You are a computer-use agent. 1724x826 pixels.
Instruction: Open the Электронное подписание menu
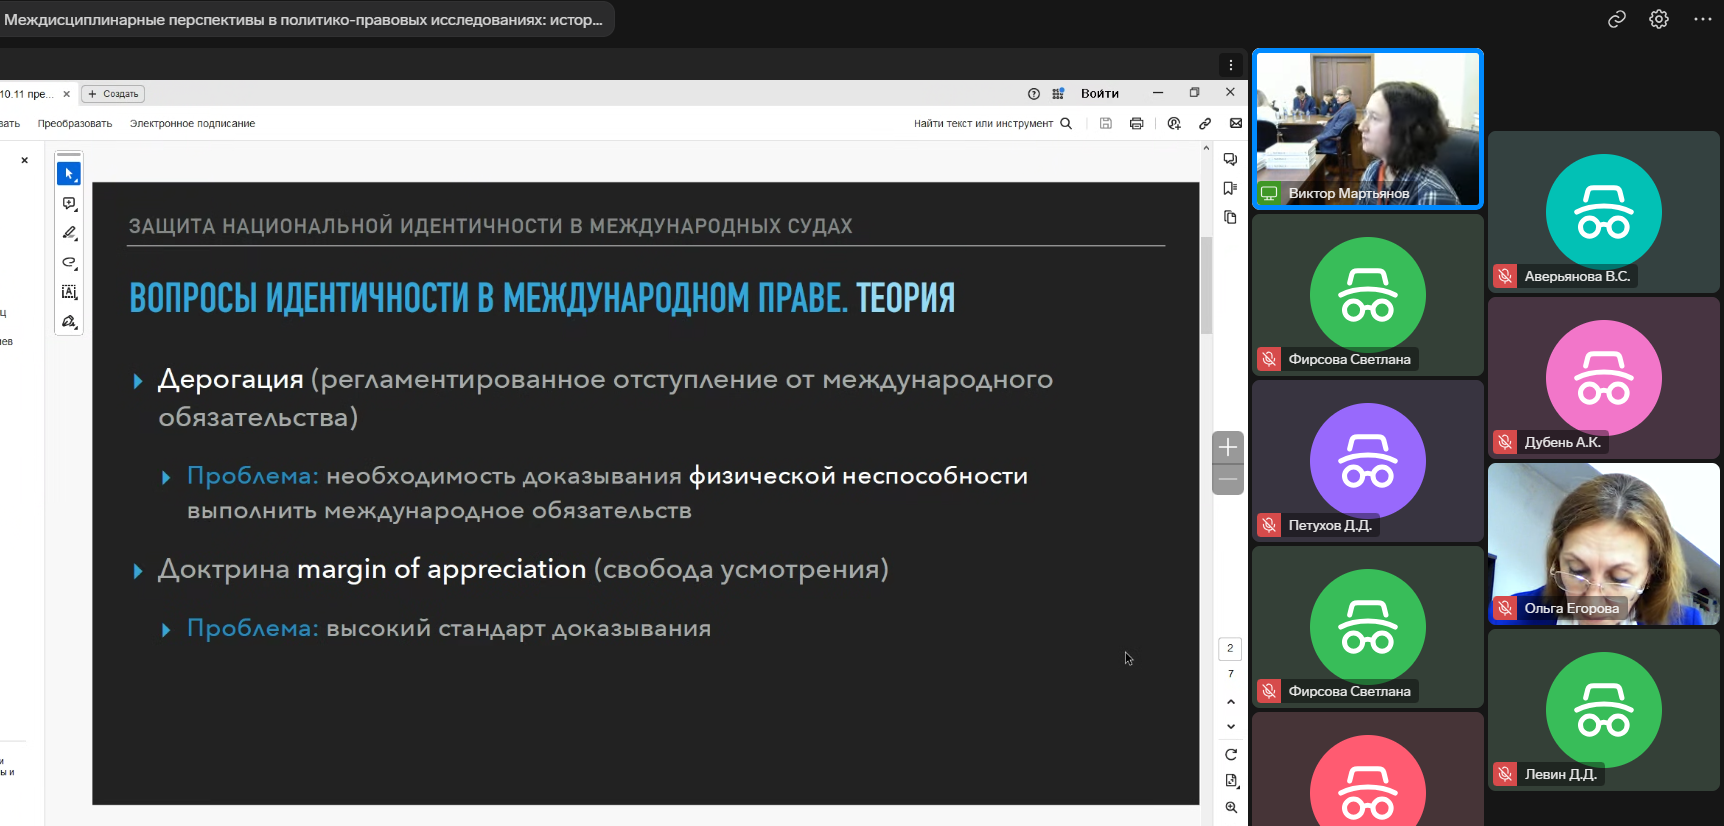(192, 124)
